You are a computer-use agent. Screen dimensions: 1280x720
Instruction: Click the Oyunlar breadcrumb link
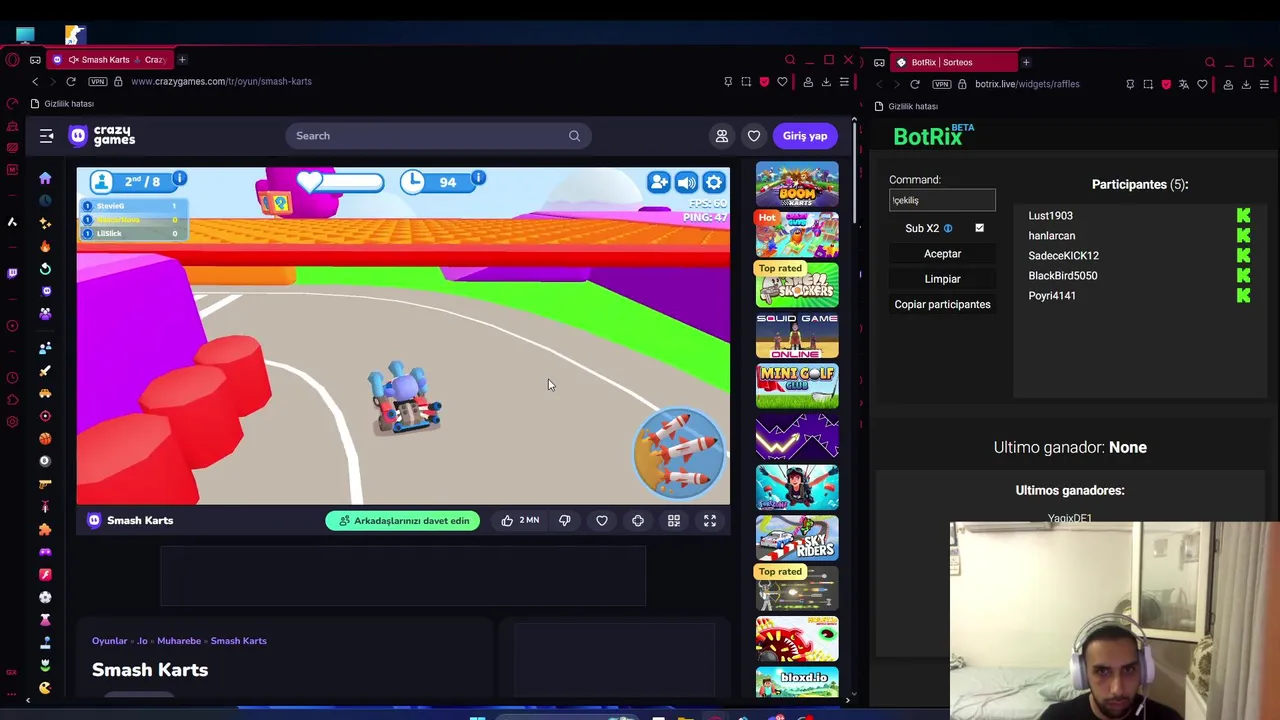[109, 641]
